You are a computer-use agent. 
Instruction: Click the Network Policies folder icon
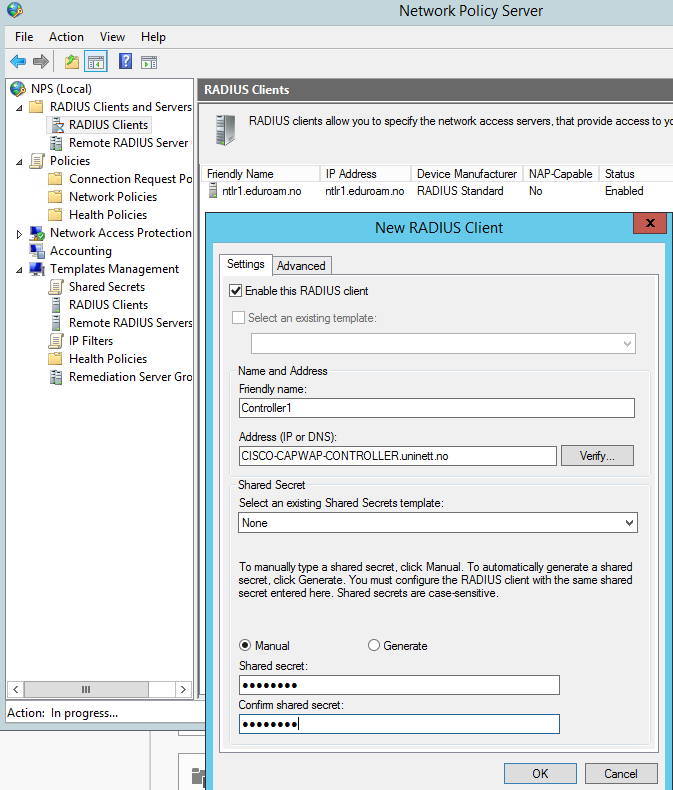tap(55, 196)
